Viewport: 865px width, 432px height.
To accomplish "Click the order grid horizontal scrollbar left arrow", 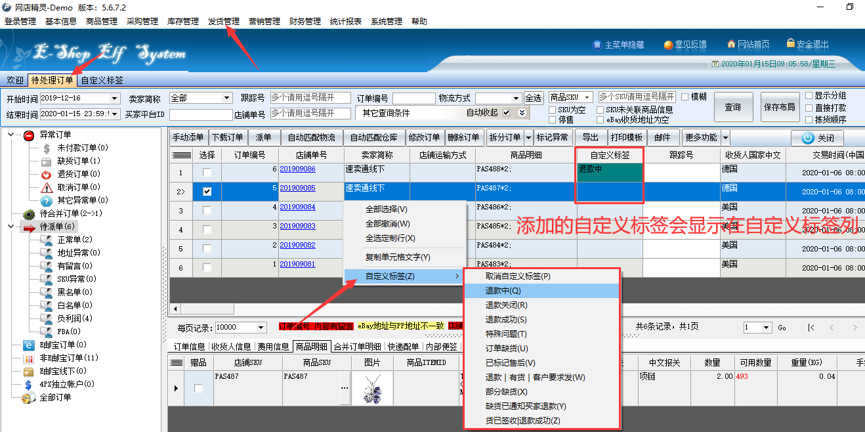I will pyautogui.click(x=176, y=308).
